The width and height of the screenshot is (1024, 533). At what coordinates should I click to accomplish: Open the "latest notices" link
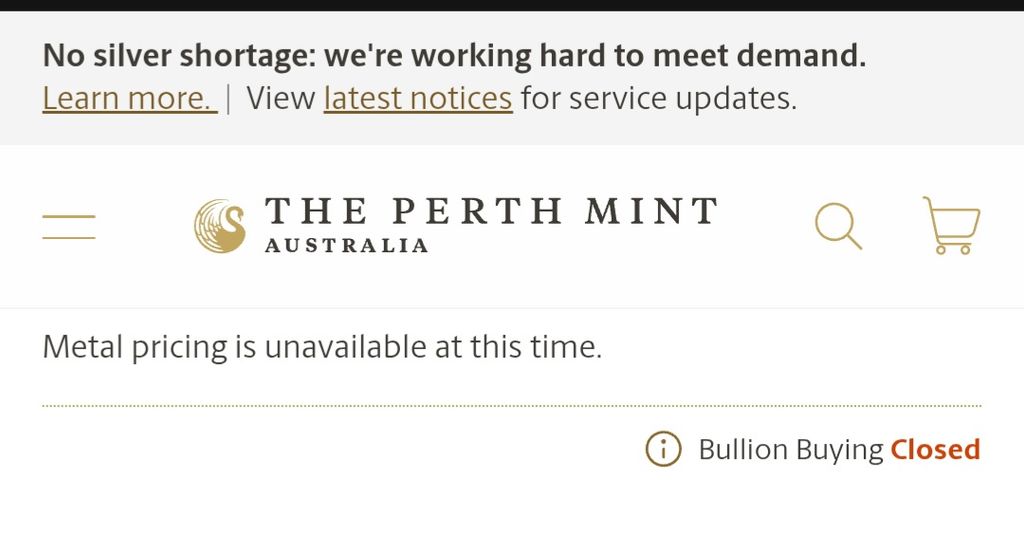tap(418, 99)
